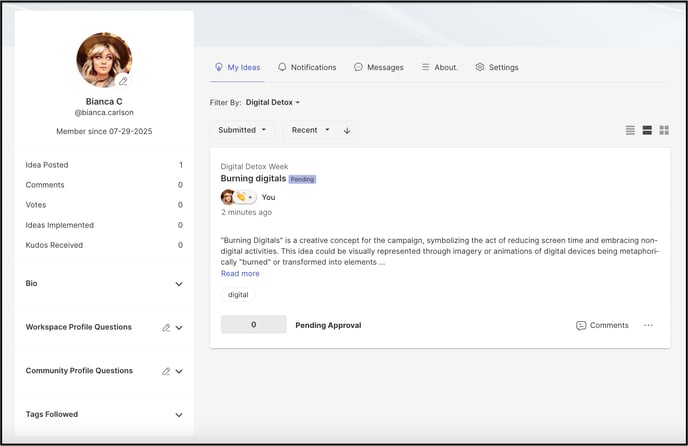
Task: Click the Idea Posted stat row
Action: click(104, 165)
